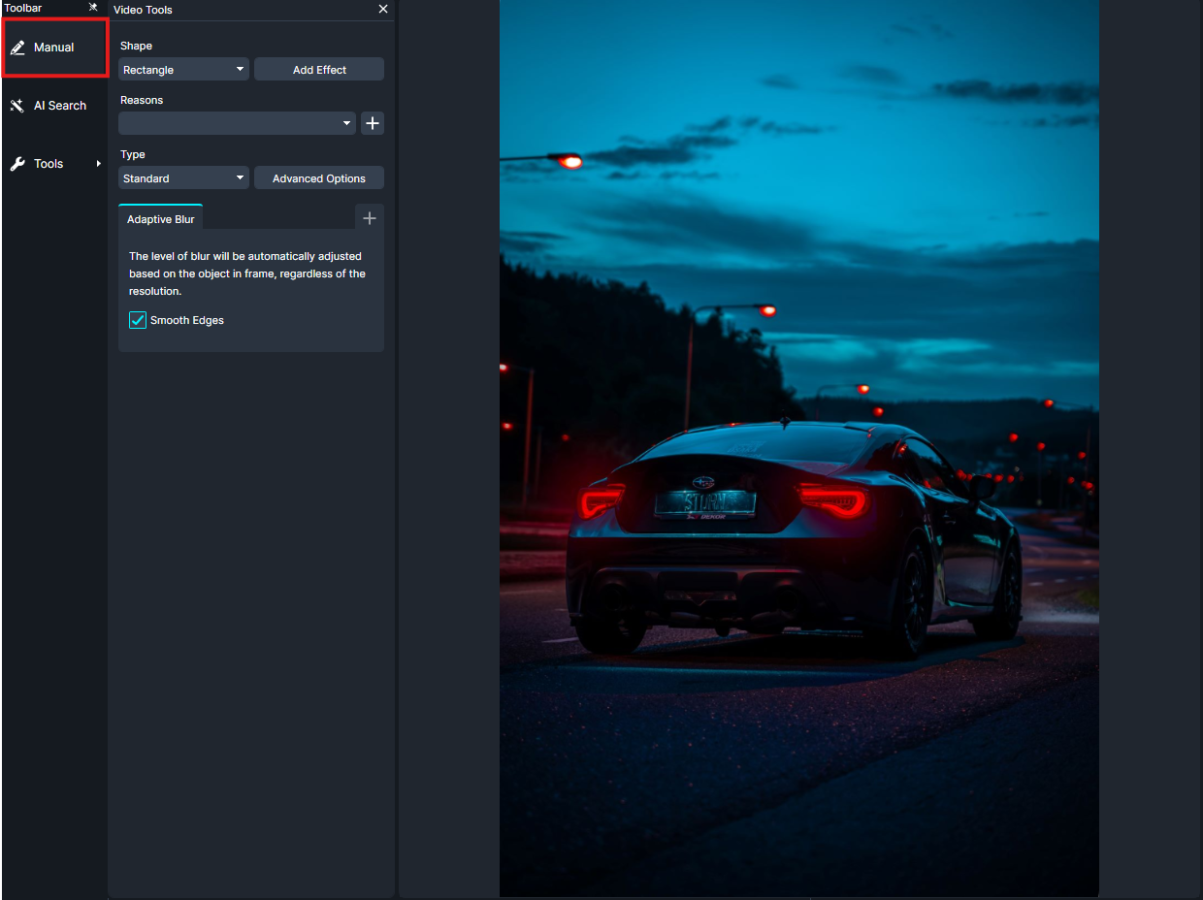The height and width of the screenshot is (900, 1203).
Task: Open the Shape dropdown showing Rectangle
Action: pos(184,70)
